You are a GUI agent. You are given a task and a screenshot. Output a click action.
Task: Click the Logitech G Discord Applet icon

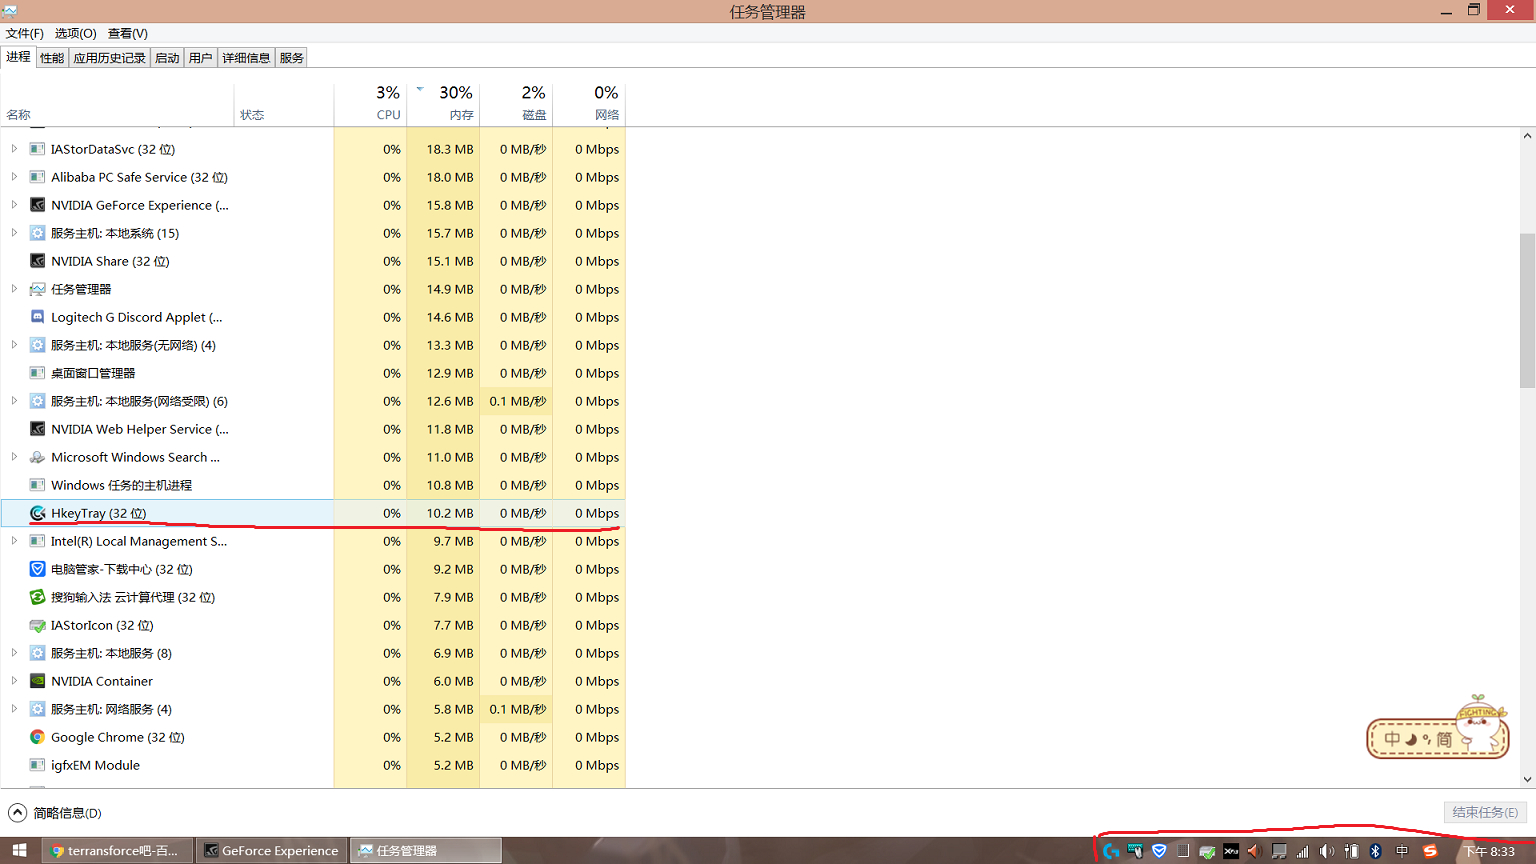37,317
